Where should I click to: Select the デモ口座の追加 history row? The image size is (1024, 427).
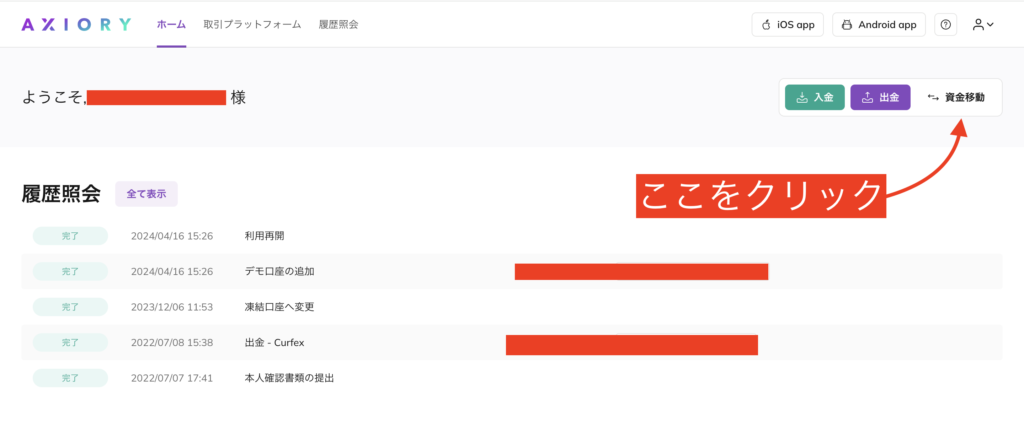point(285,271)
